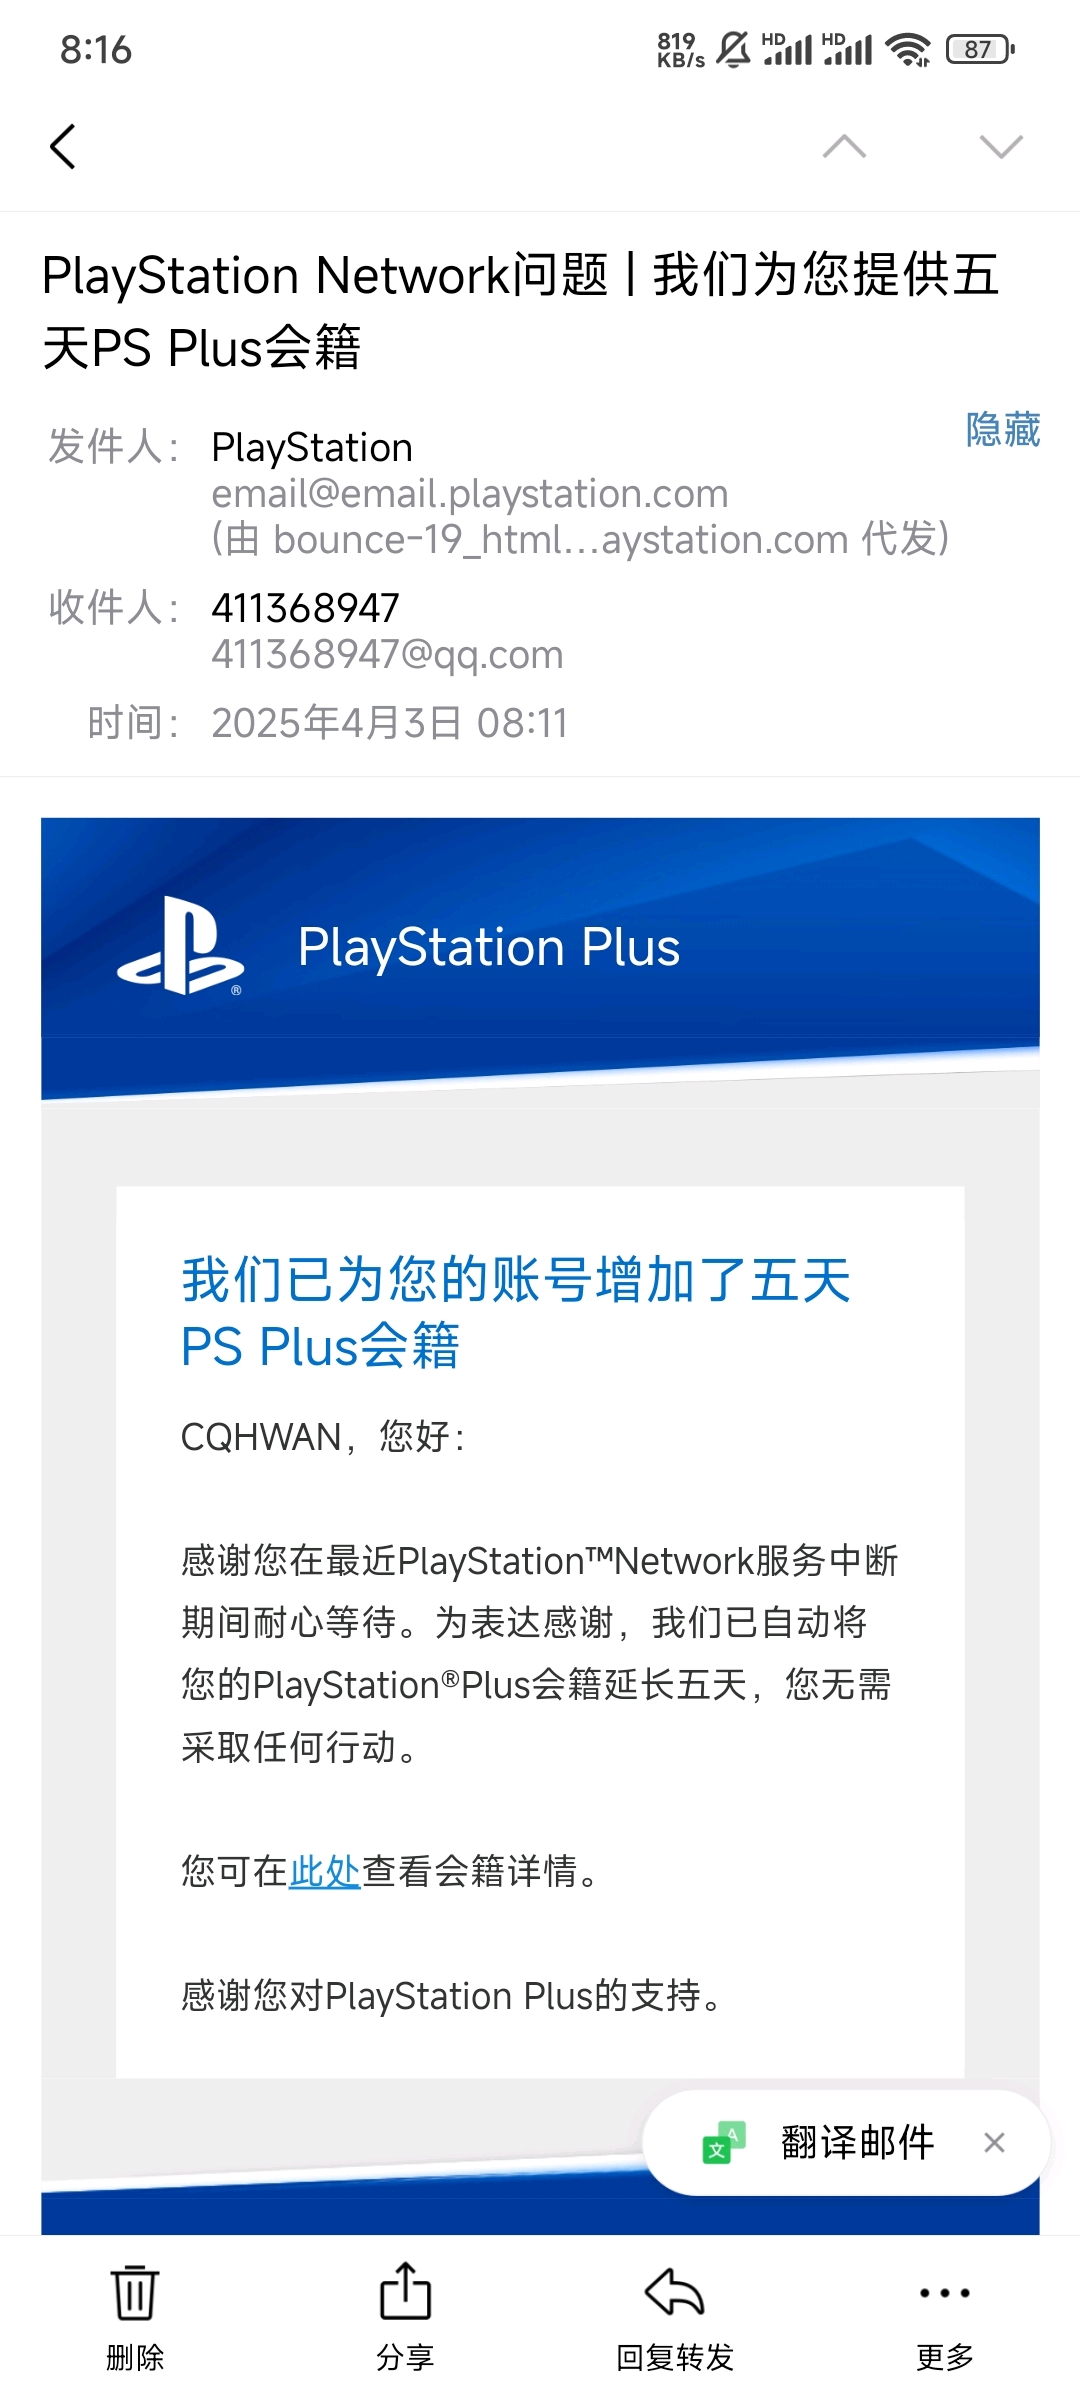
Task: Open the 此处 membership details link
Action: 324,1871
